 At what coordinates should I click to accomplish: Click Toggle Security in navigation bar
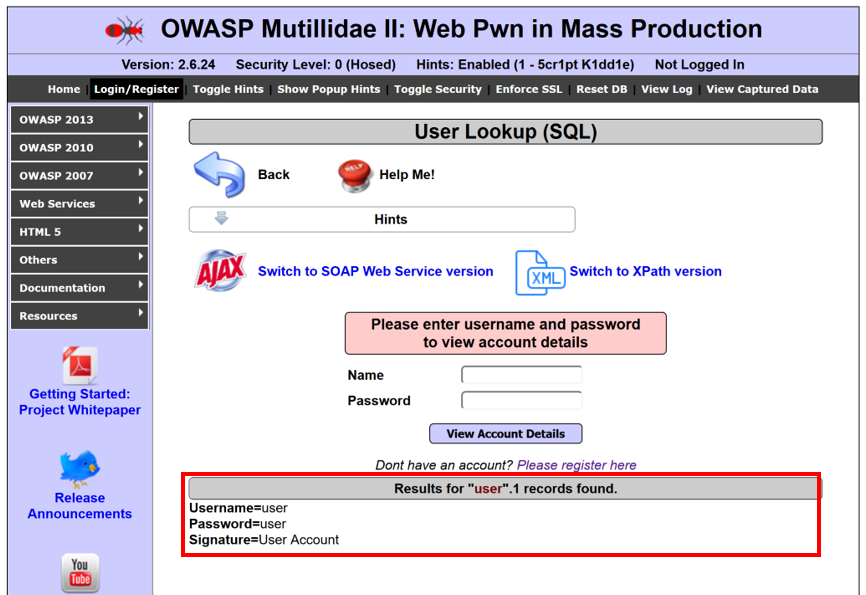(x=438, y=89)
